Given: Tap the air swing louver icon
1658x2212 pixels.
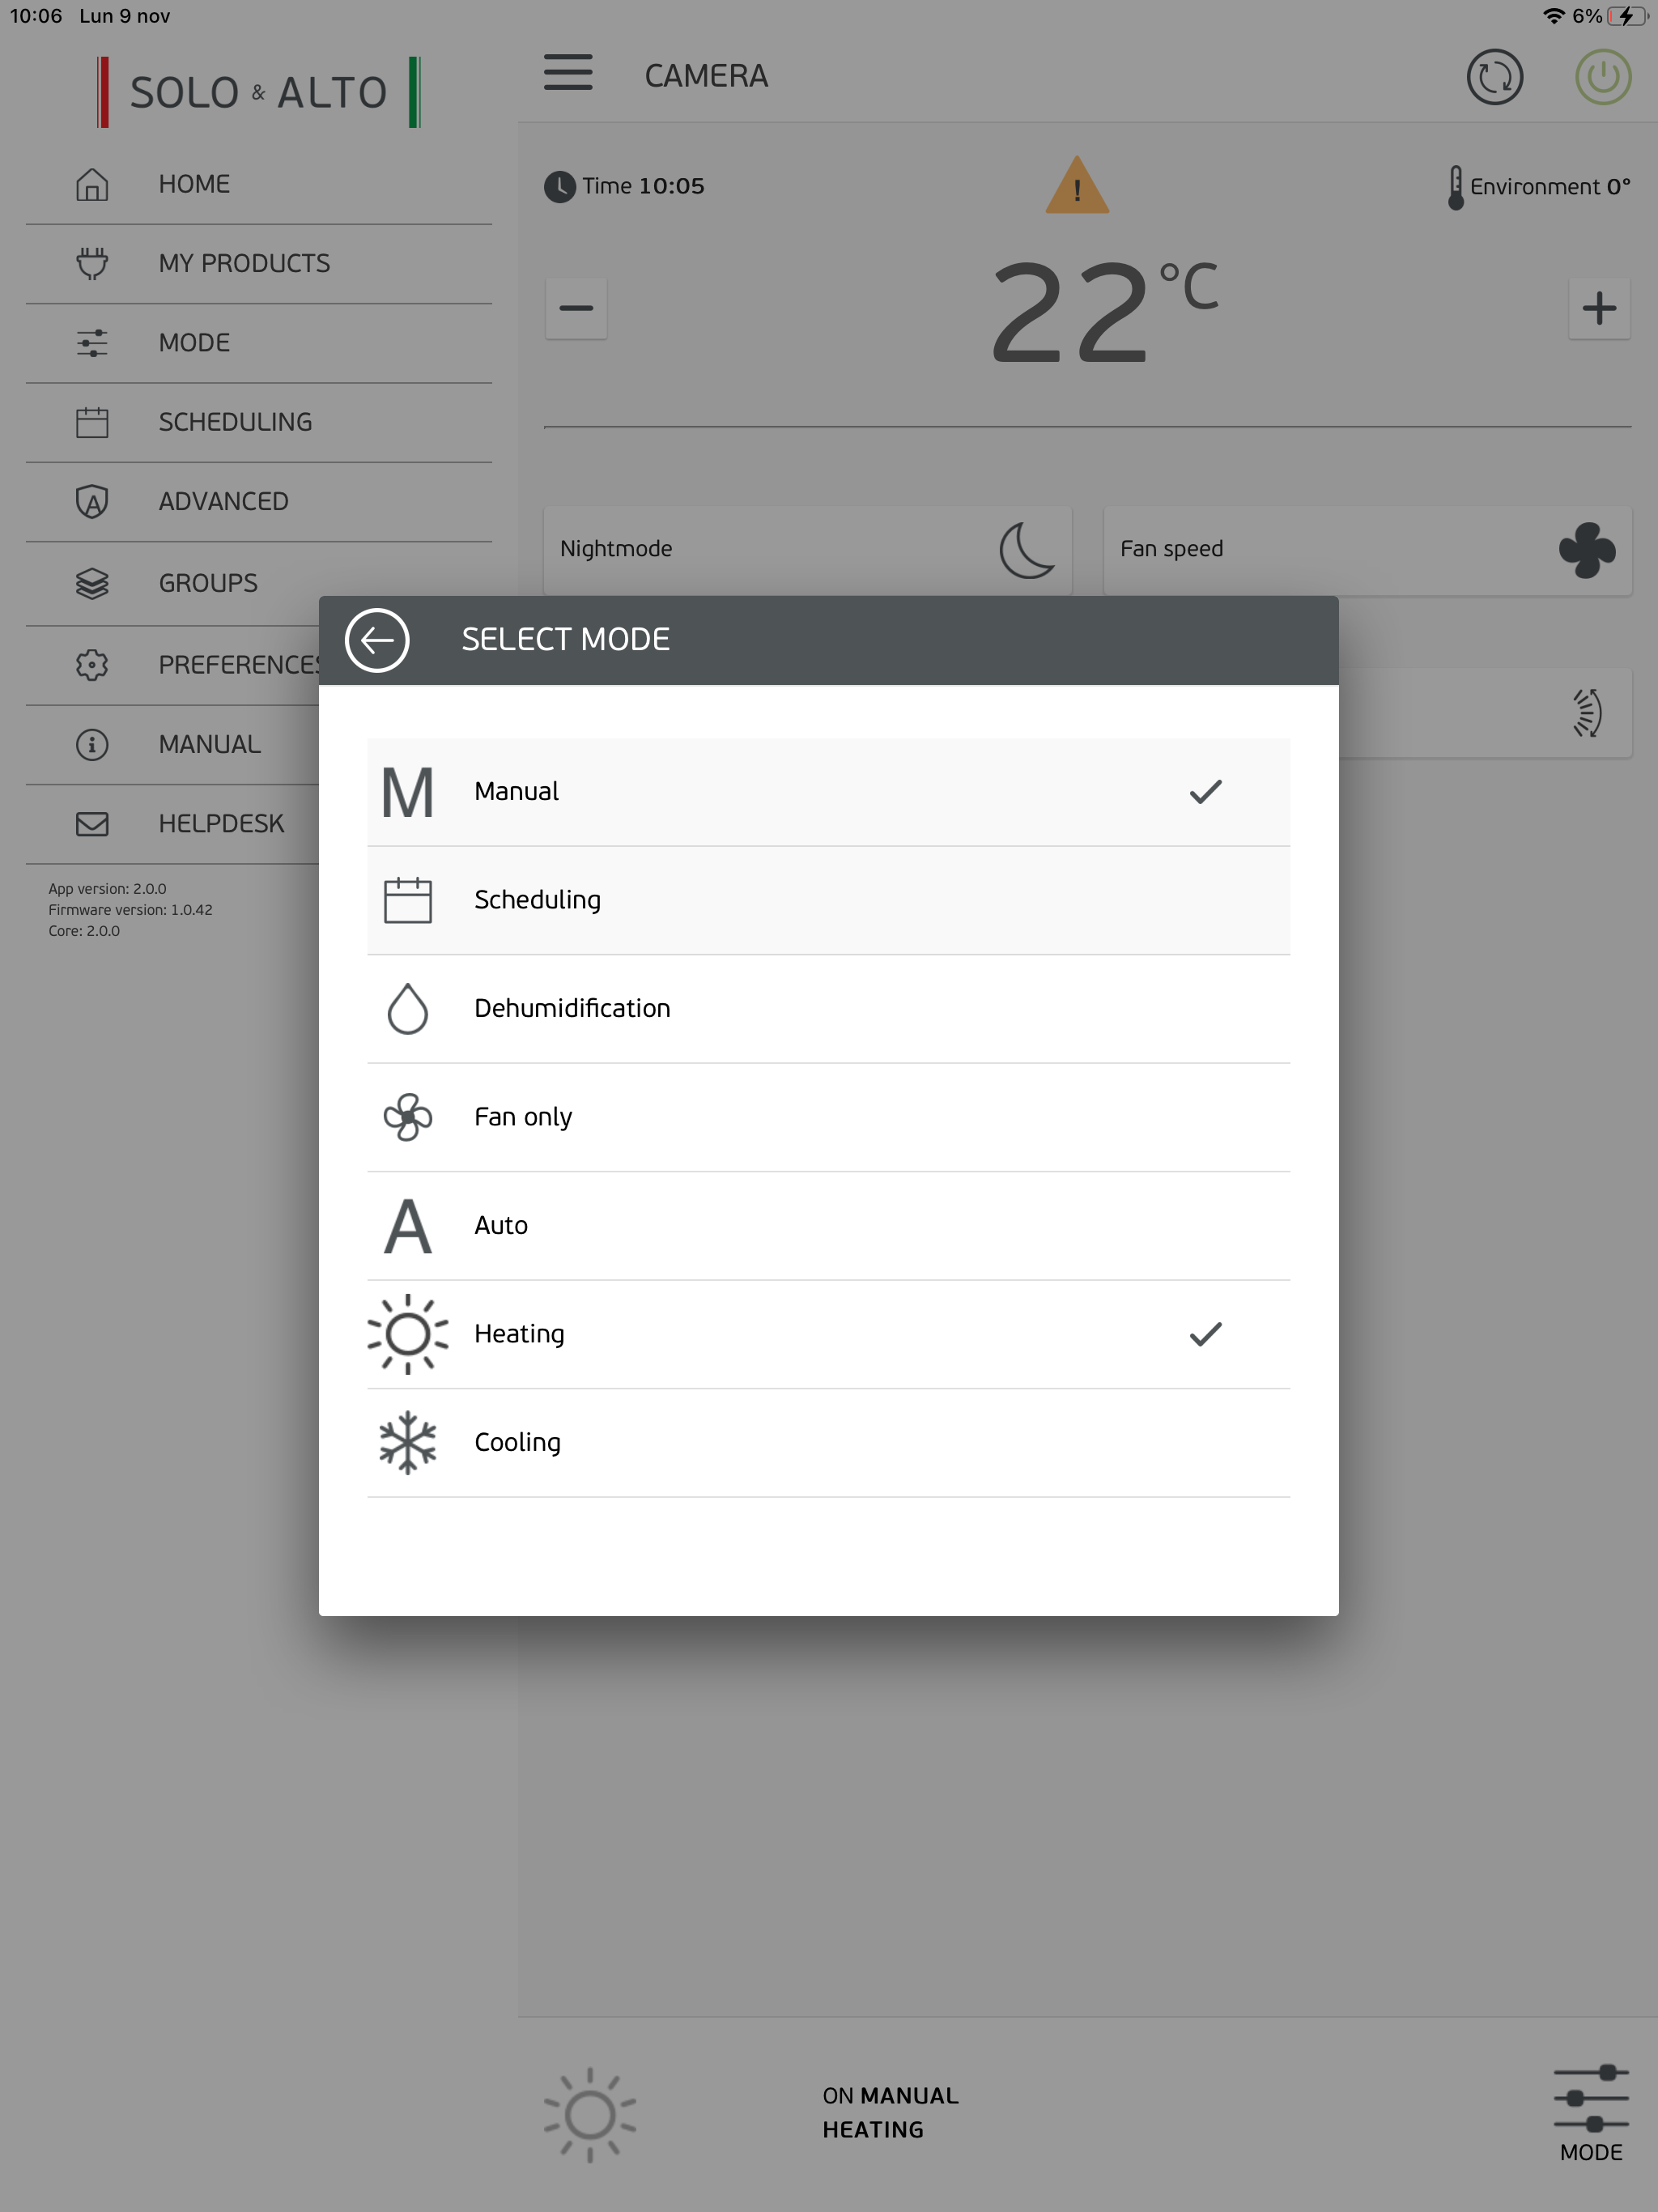Looking at the screenshot, I should pyautogui.click(x=1587, y=713).
